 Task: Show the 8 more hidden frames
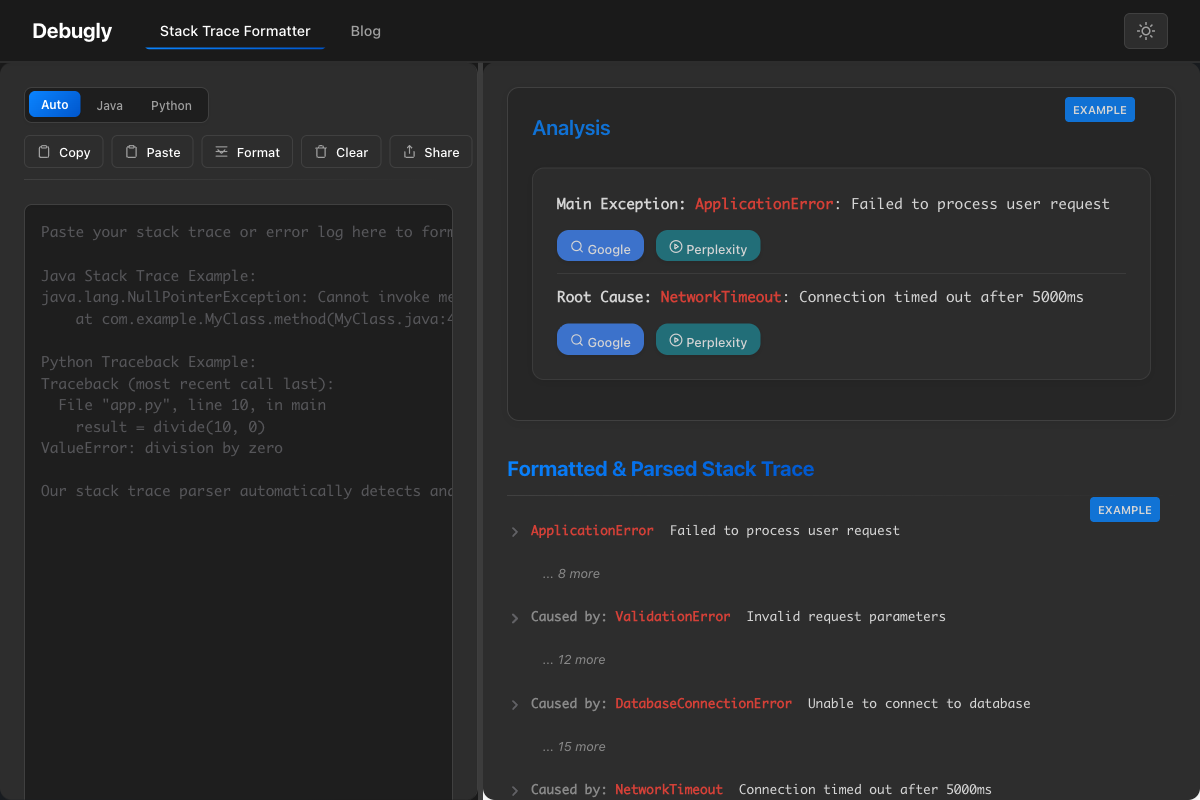pyautogui.click(x=571, y=574)
